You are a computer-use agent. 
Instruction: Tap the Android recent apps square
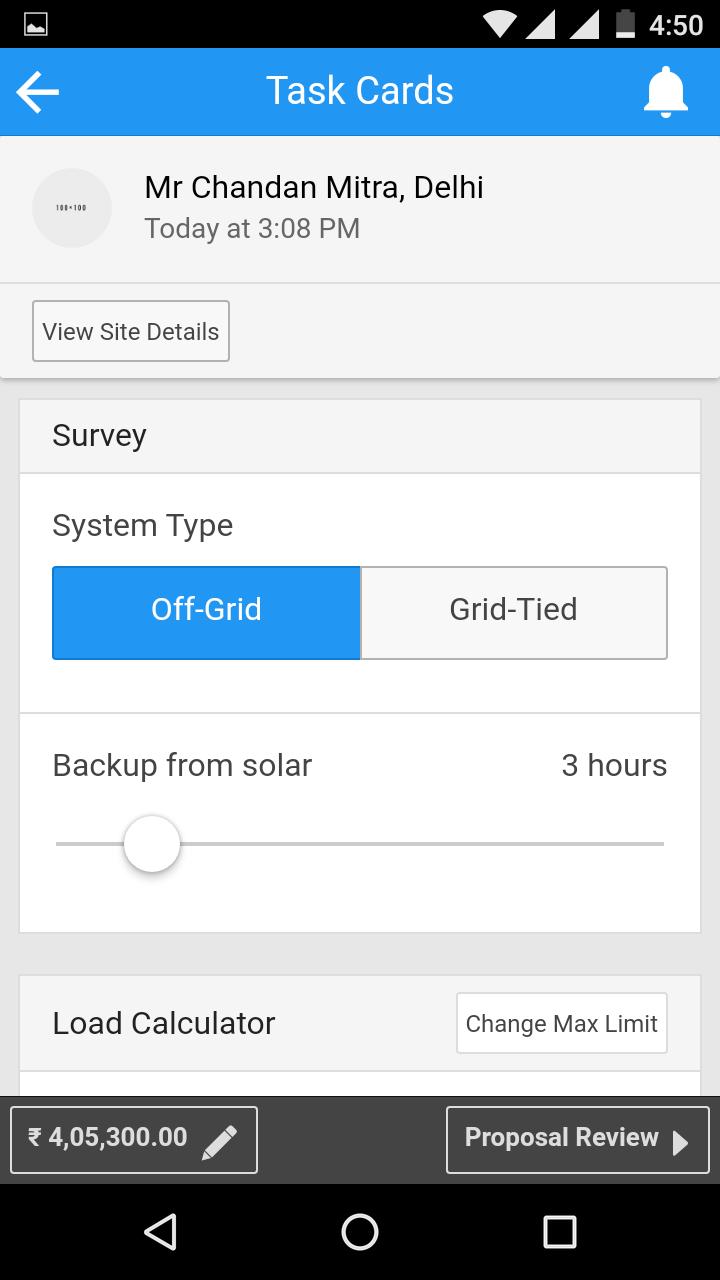[560, 1232]
